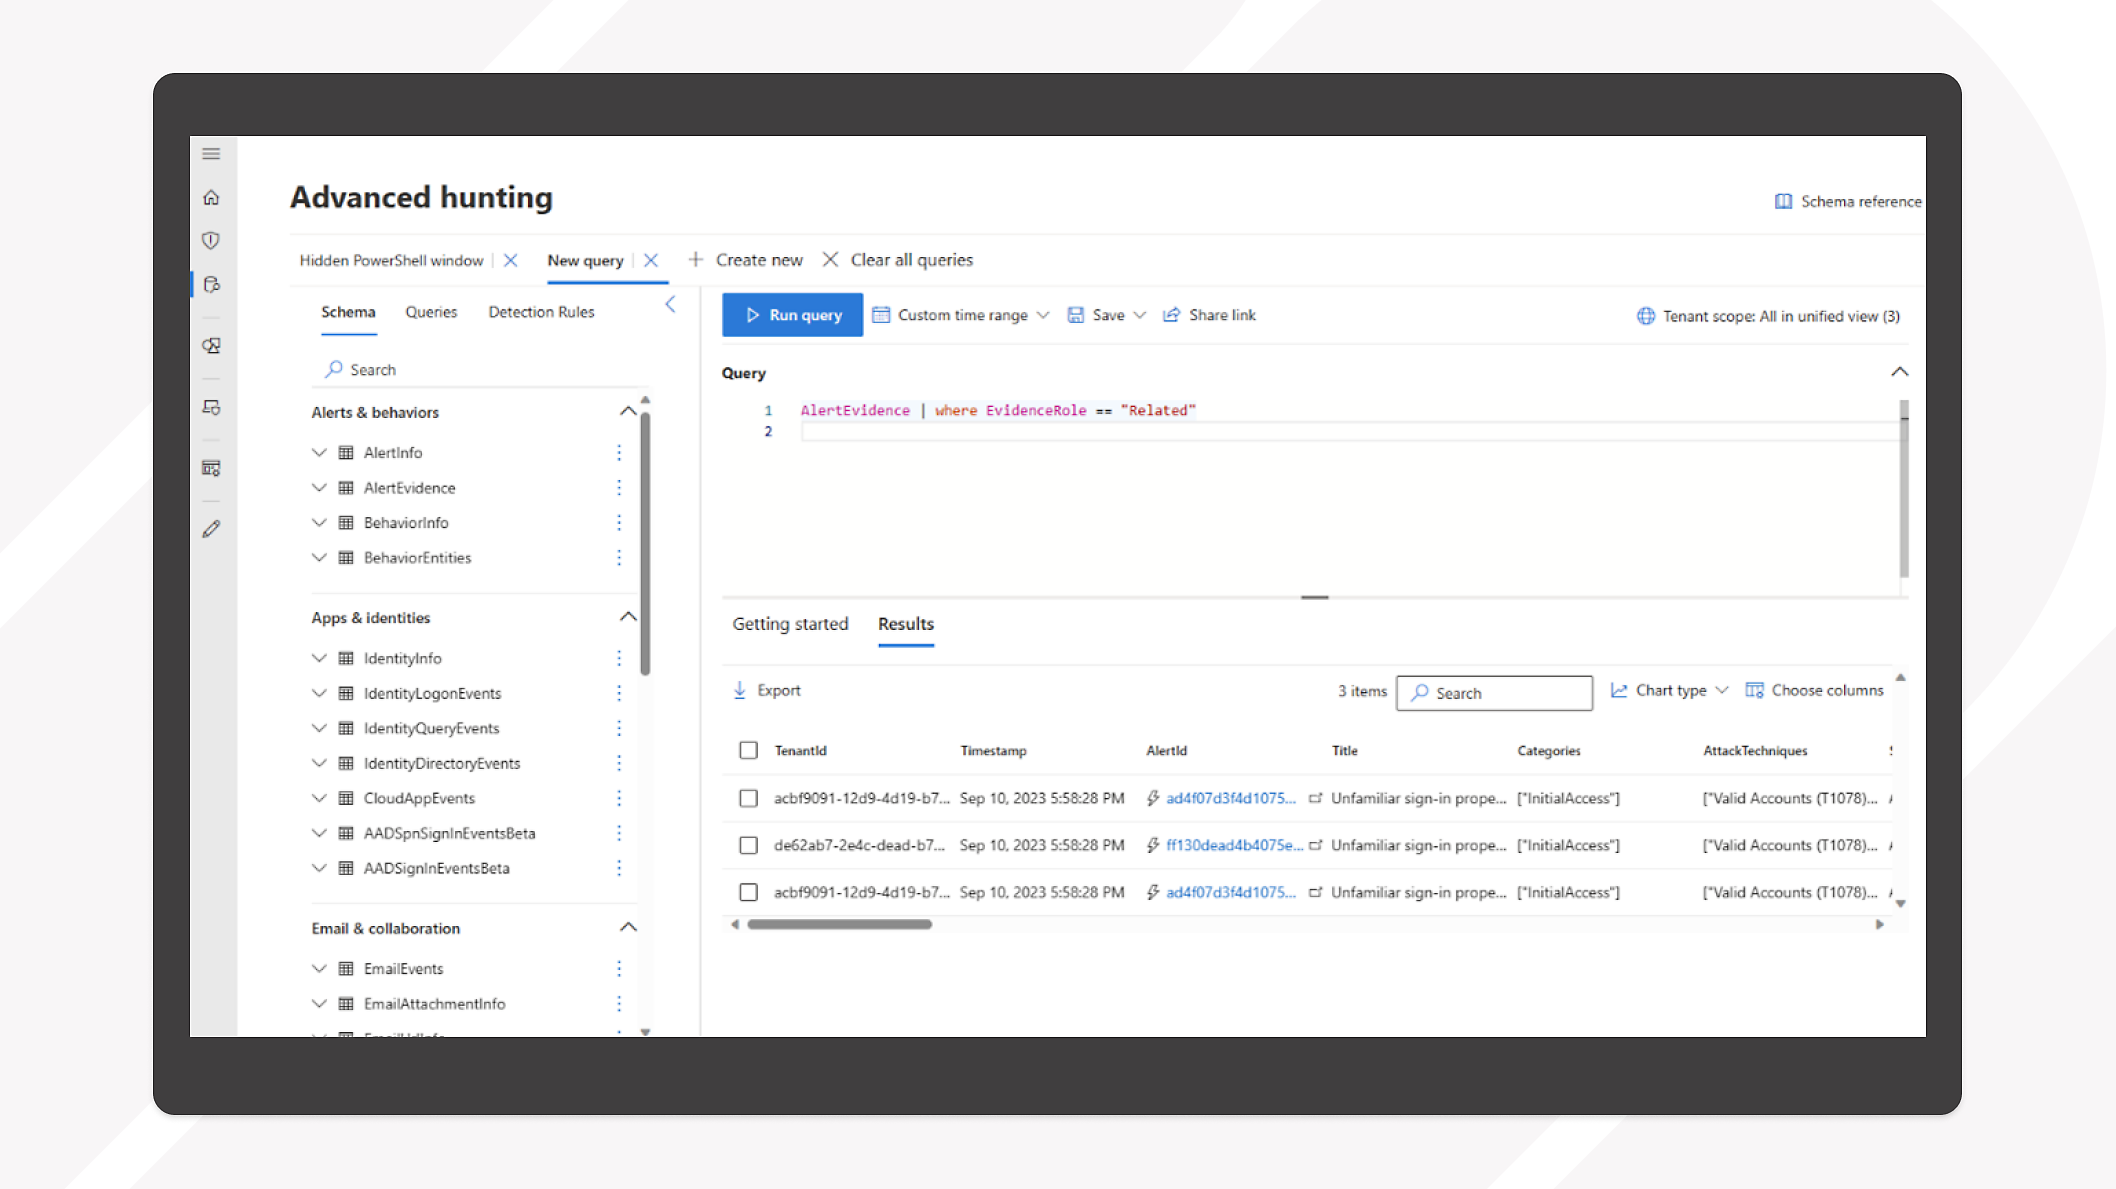Click the hamburger menu icon
This screenshot has width=2116, height=1189.
pyautogui.click(x=211, y=154)
